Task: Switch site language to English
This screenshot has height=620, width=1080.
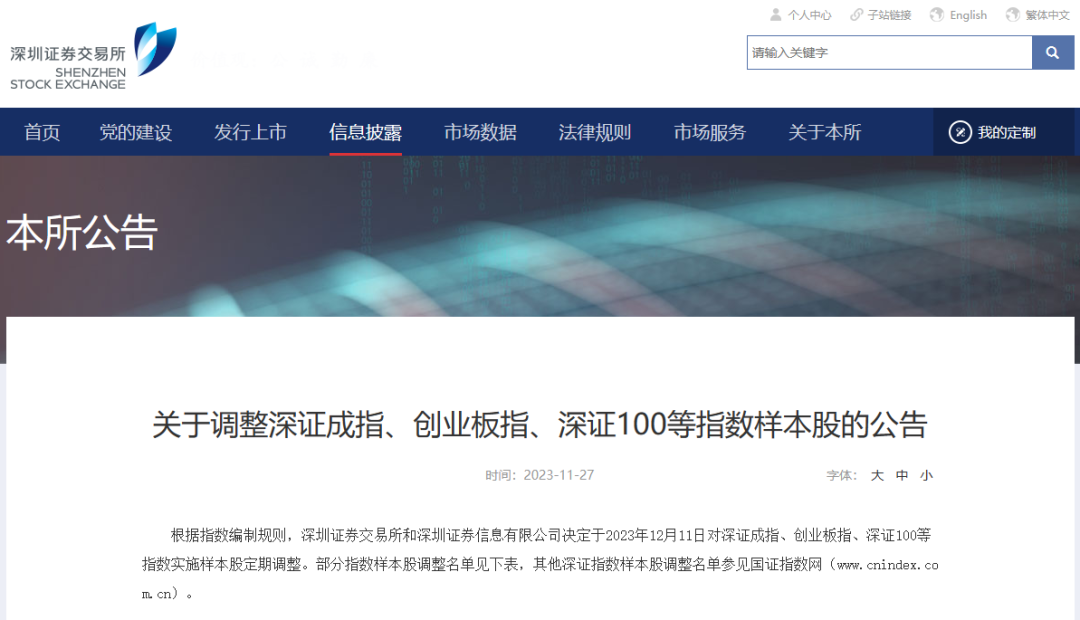Action: click(968, 14)
